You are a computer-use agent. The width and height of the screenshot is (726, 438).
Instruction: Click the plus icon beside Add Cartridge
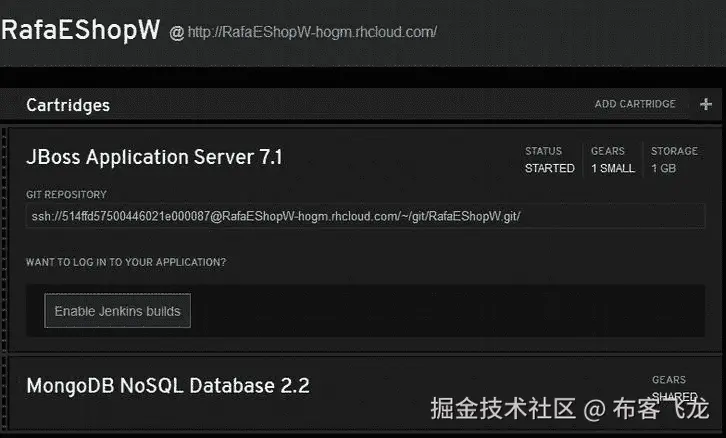click(x=706, y=104)
